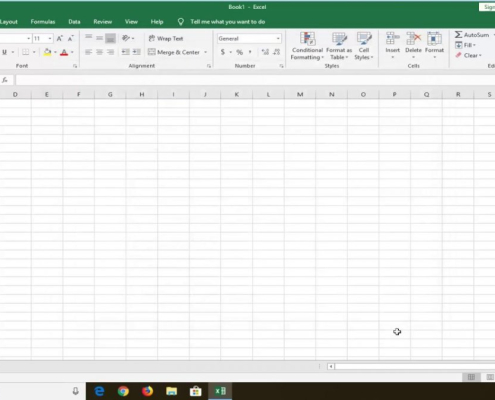Open Conditional Formatting menu
495x400 pixels.
(x=307, y=46)
